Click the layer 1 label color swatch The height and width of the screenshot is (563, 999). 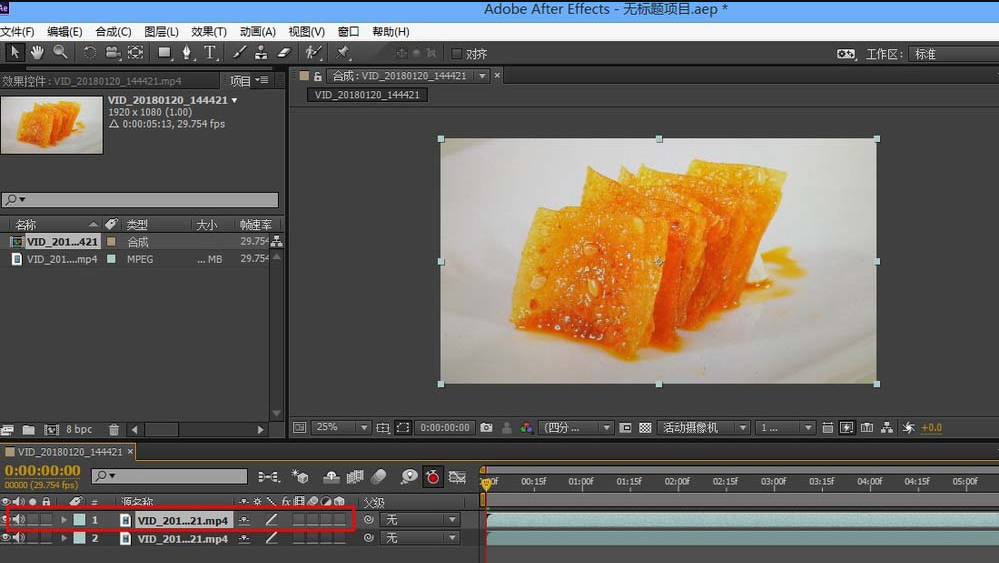(79, 520)
